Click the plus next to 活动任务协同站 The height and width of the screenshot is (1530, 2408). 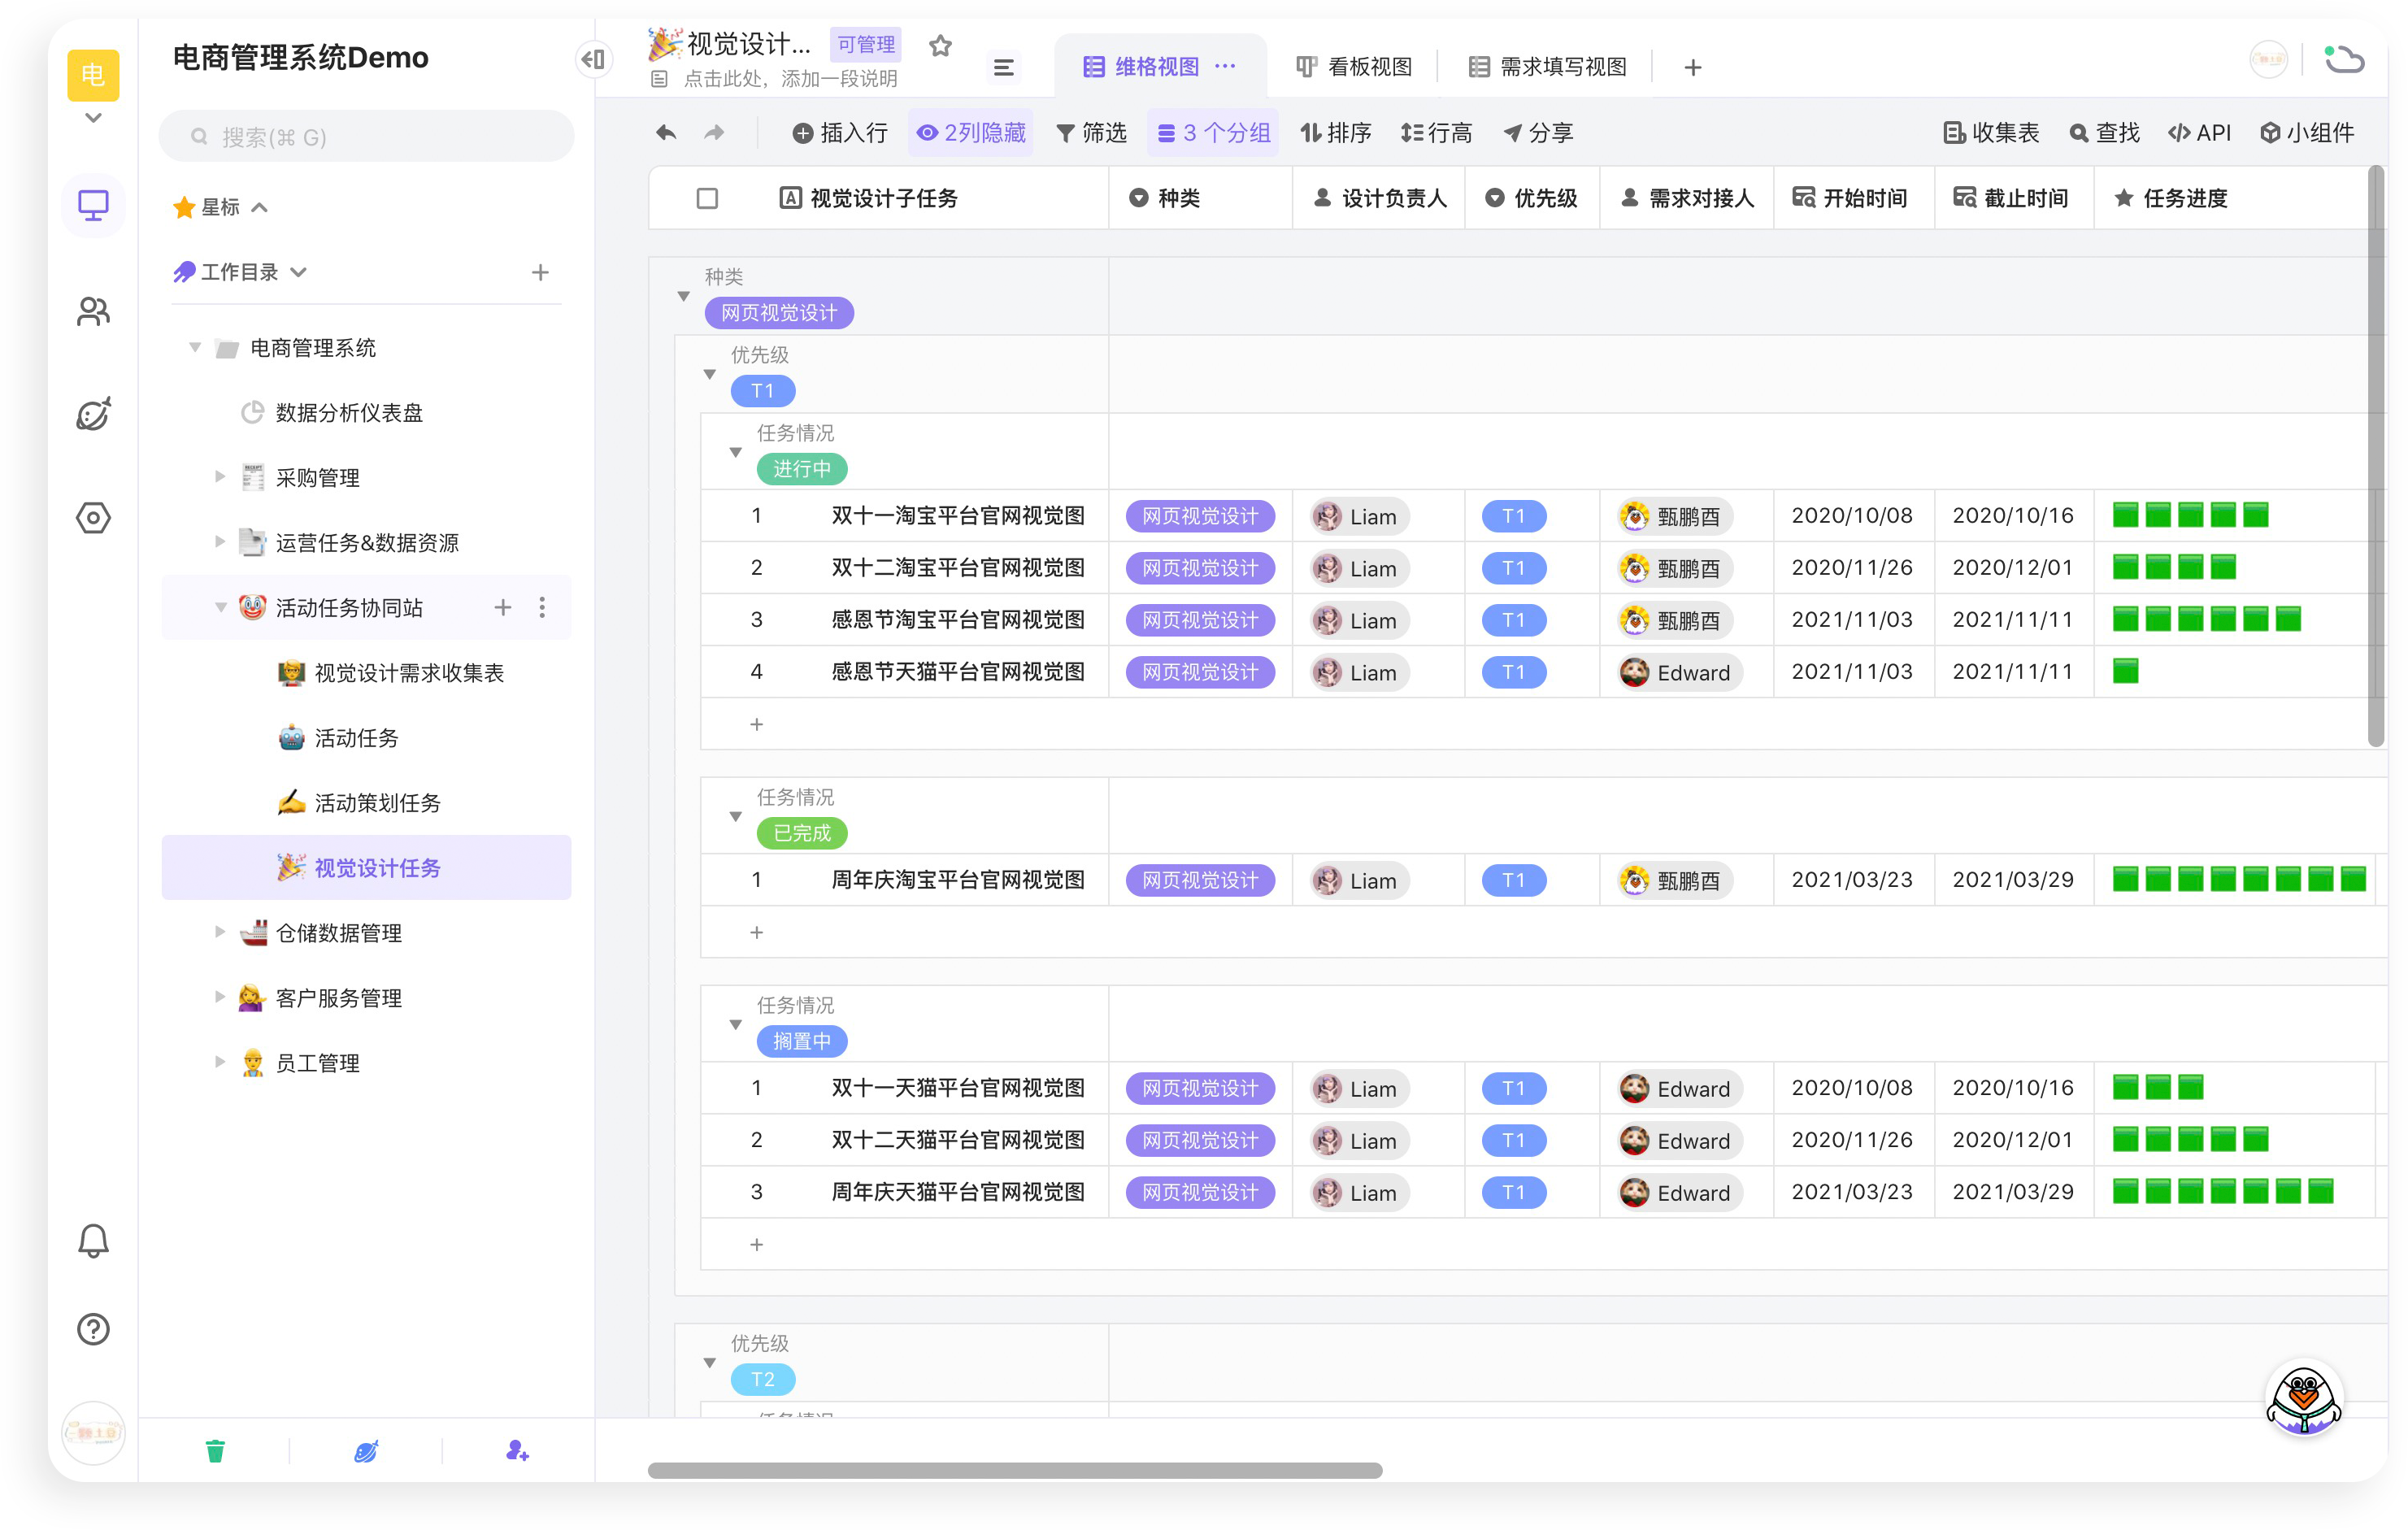tap(503, 607)
